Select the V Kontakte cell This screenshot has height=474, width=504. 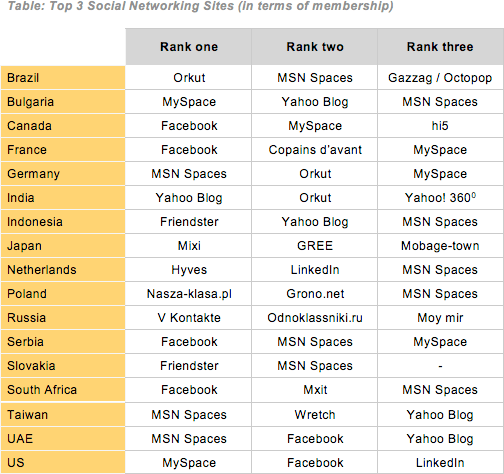[189, 318]
